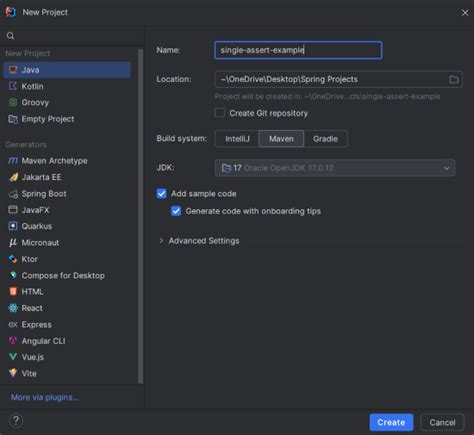
Task: Select the React generator icon
Action: [x=13, y=308]
